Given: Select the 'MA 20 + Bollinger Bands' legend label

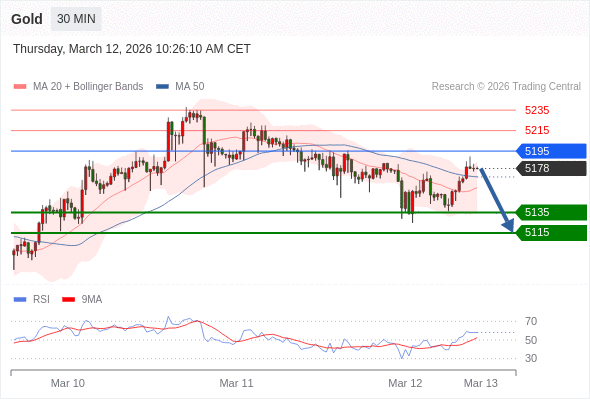Looking at the screenshot, I should pyautogui.click(x=88, y=87).
